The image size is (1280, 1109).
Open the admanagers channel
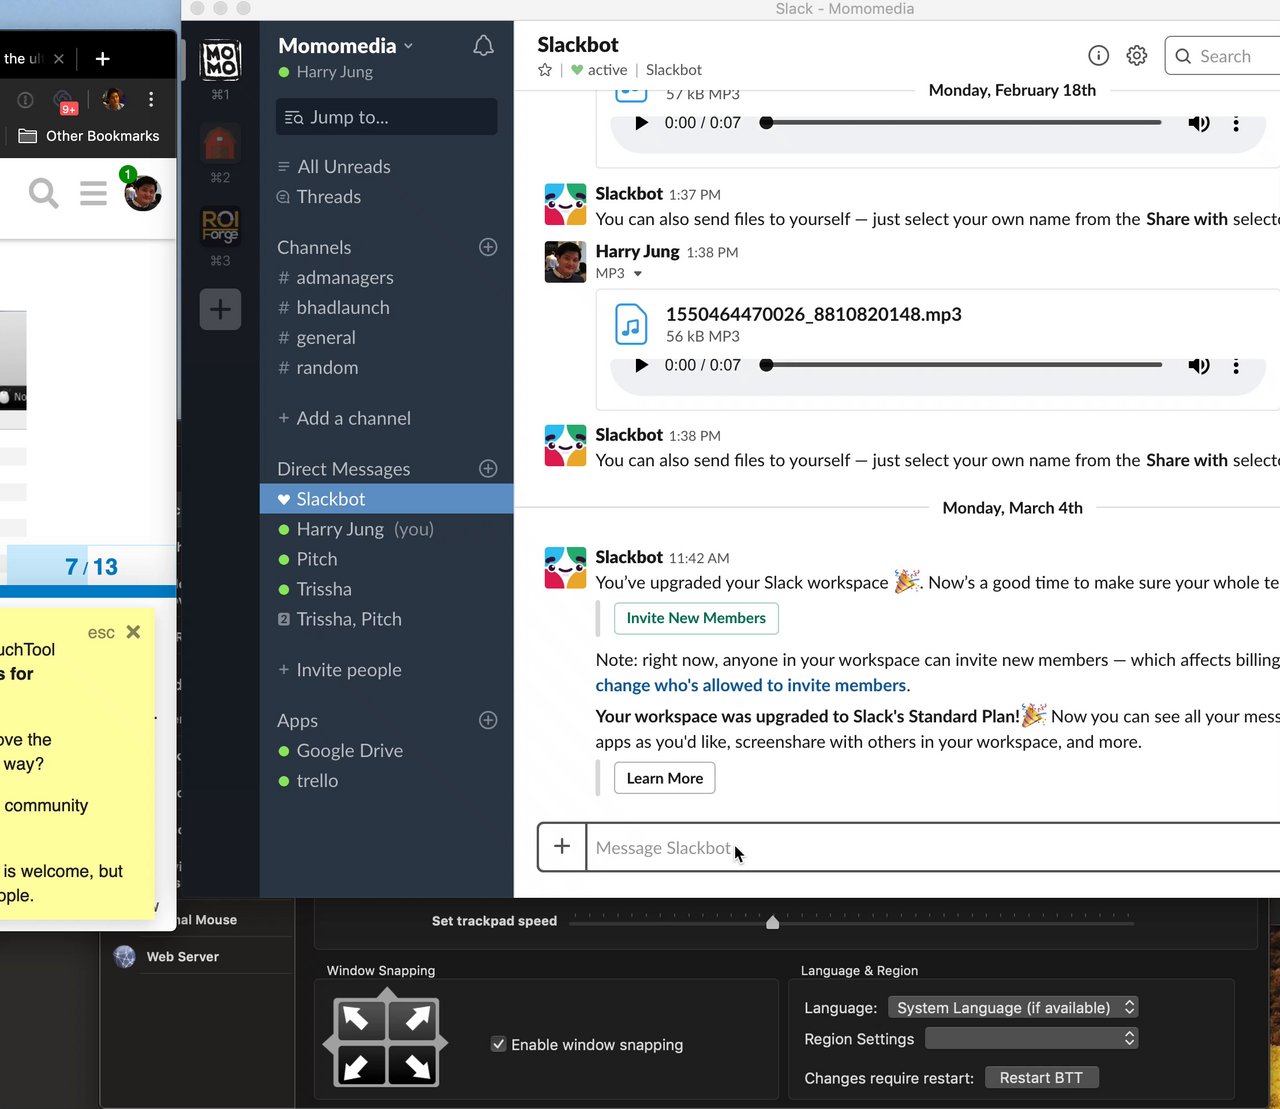(345, 278)
